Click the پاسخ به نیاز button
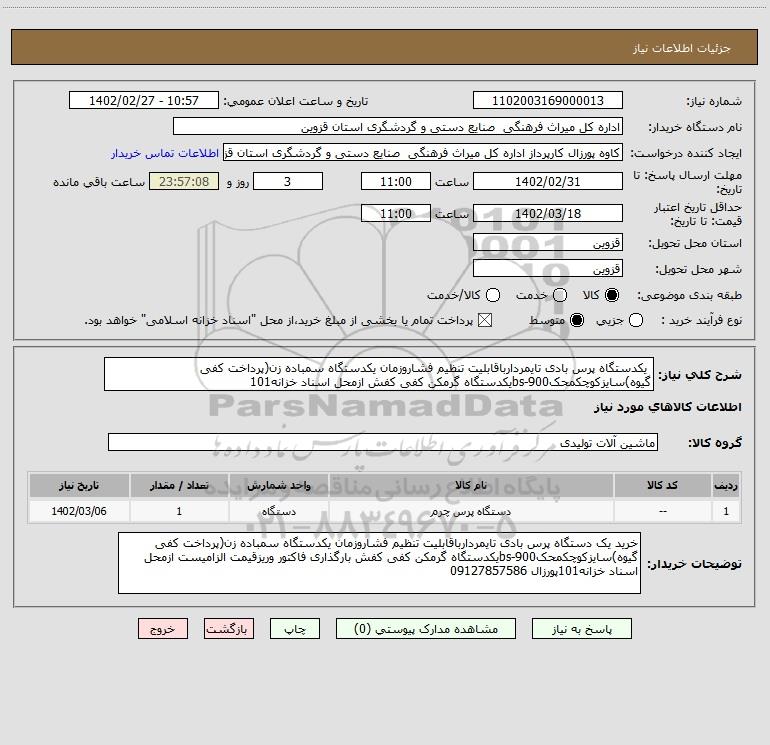 [582, 629]
